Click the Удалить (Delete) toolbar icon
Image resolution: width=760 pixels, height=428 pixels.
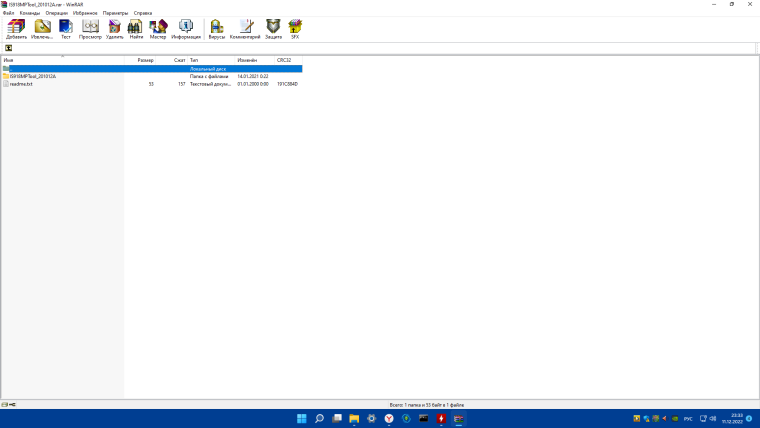point(114,28)
